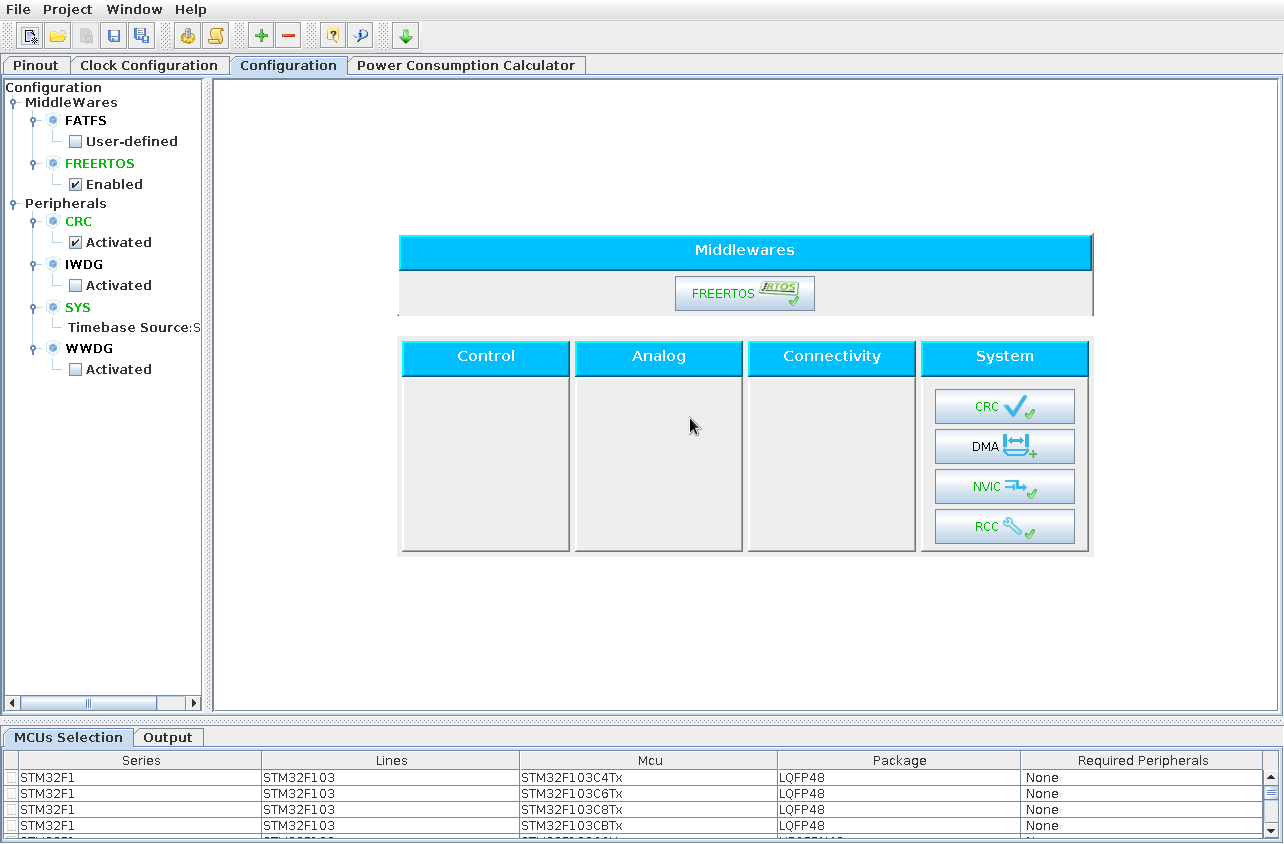The width and height of the screenshot is (1284, 844).
Task: Select the FATFS middleware label
Action: (x=86, y=121)
